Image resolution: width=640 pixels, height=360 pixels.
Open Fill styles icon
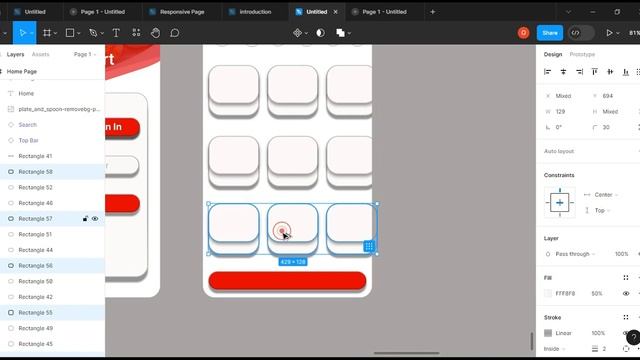626,278
